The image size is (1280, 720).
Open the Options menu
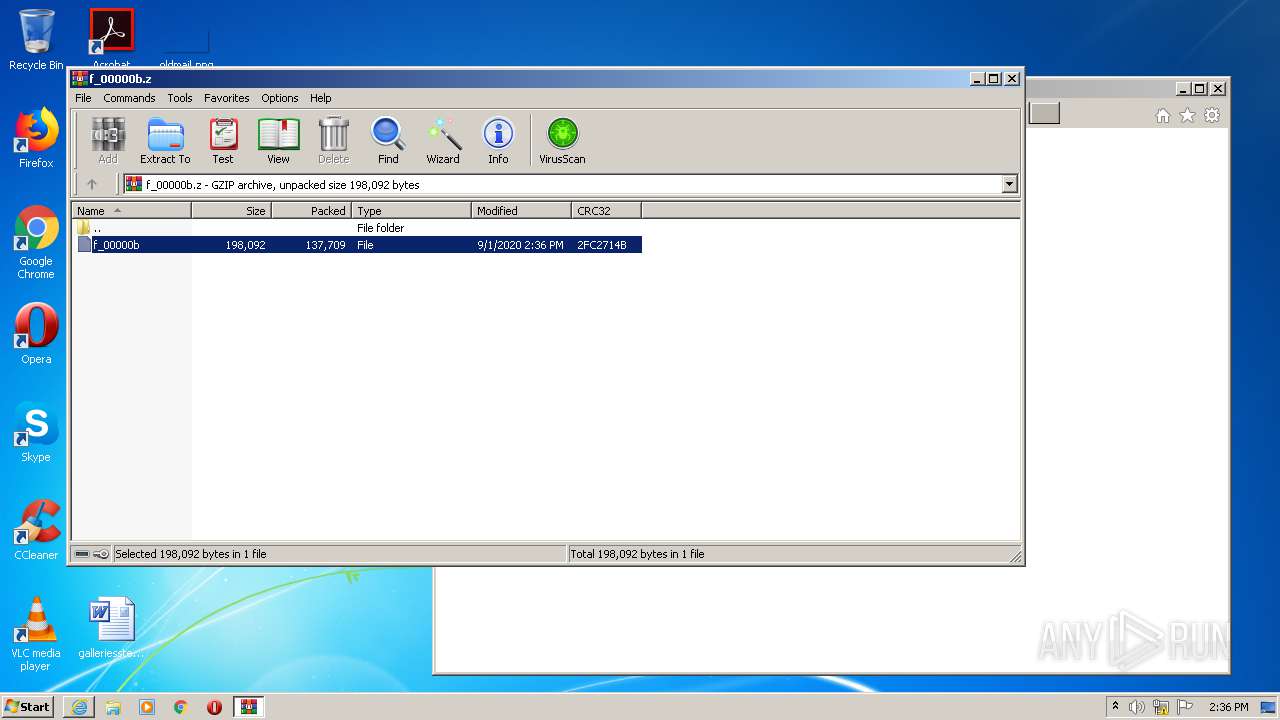click(280, 98)
